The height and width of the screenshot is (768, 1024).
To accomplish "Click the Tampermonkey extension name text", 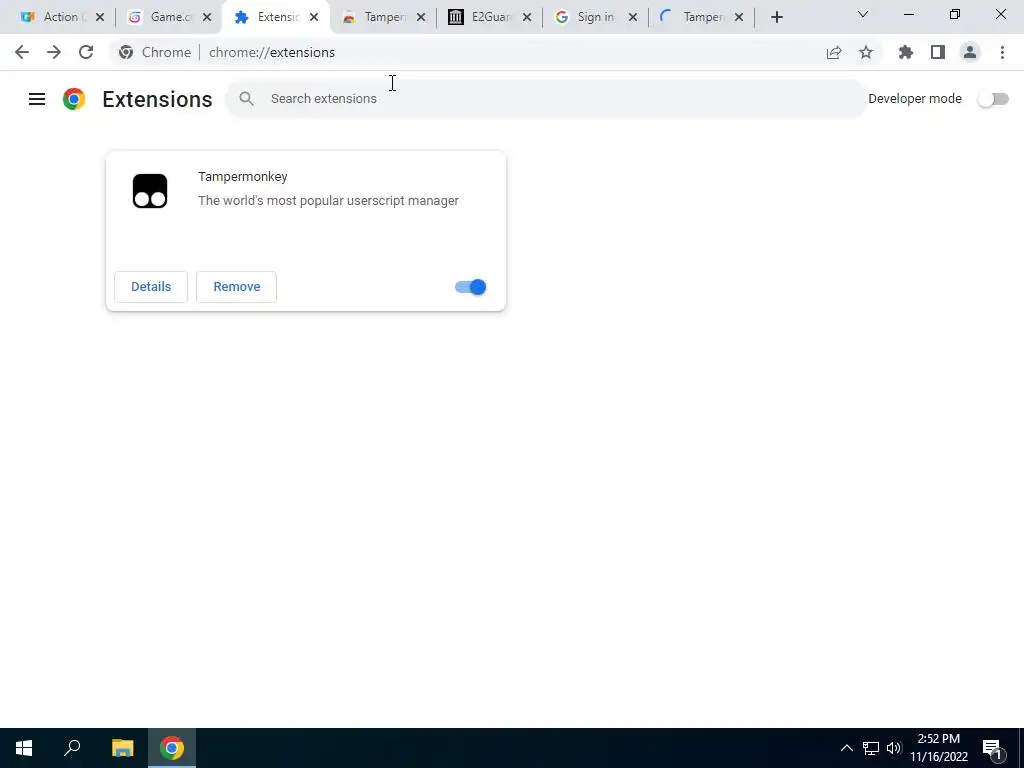I will click(x=242, y=176).
